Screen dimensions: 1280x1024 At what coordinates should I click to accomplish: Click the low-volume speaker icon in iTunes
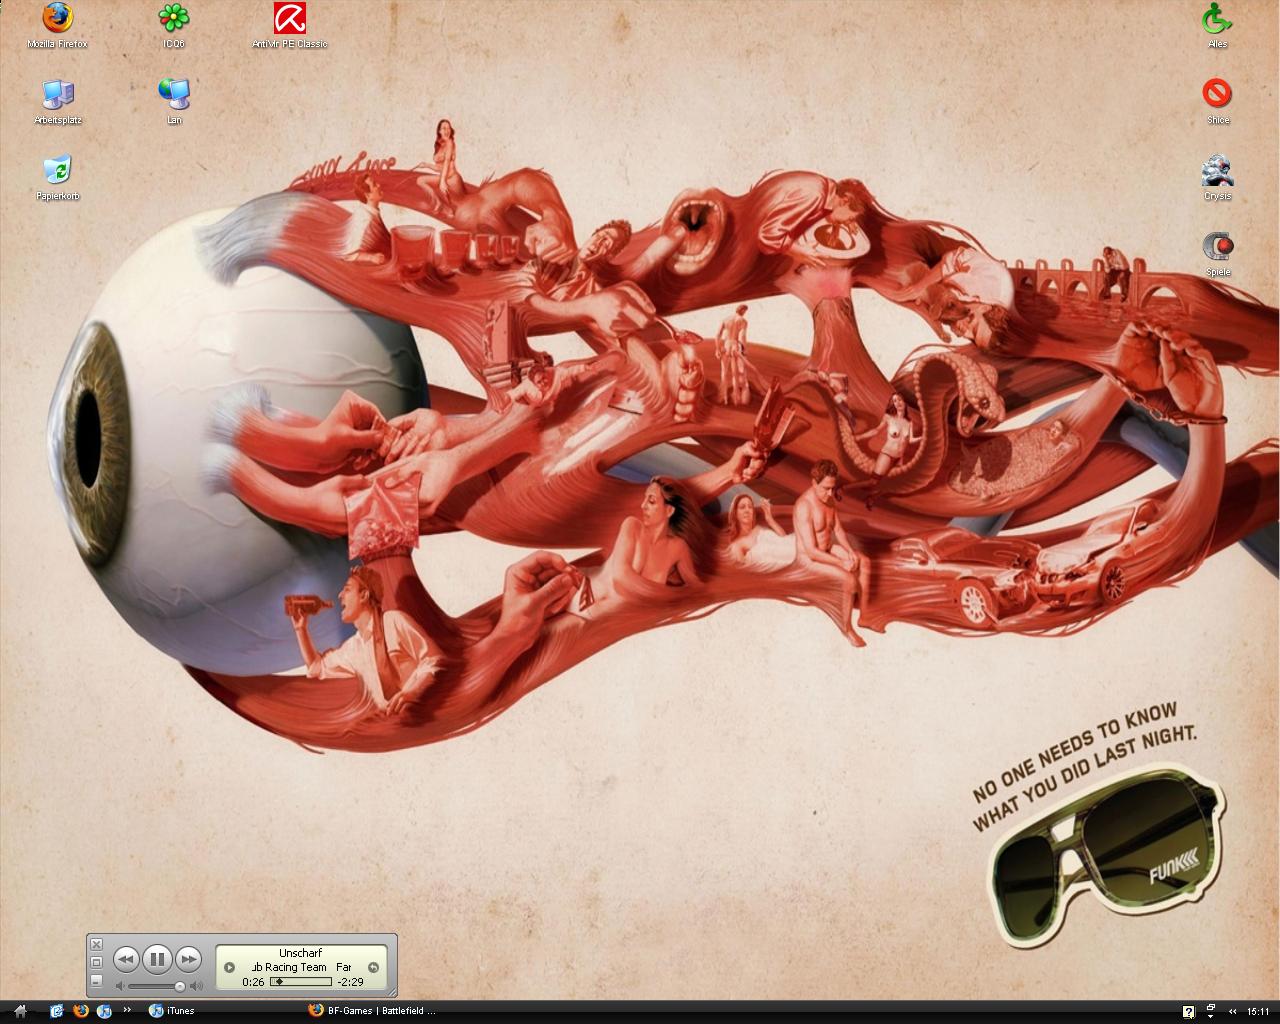[x=120, y=986]
